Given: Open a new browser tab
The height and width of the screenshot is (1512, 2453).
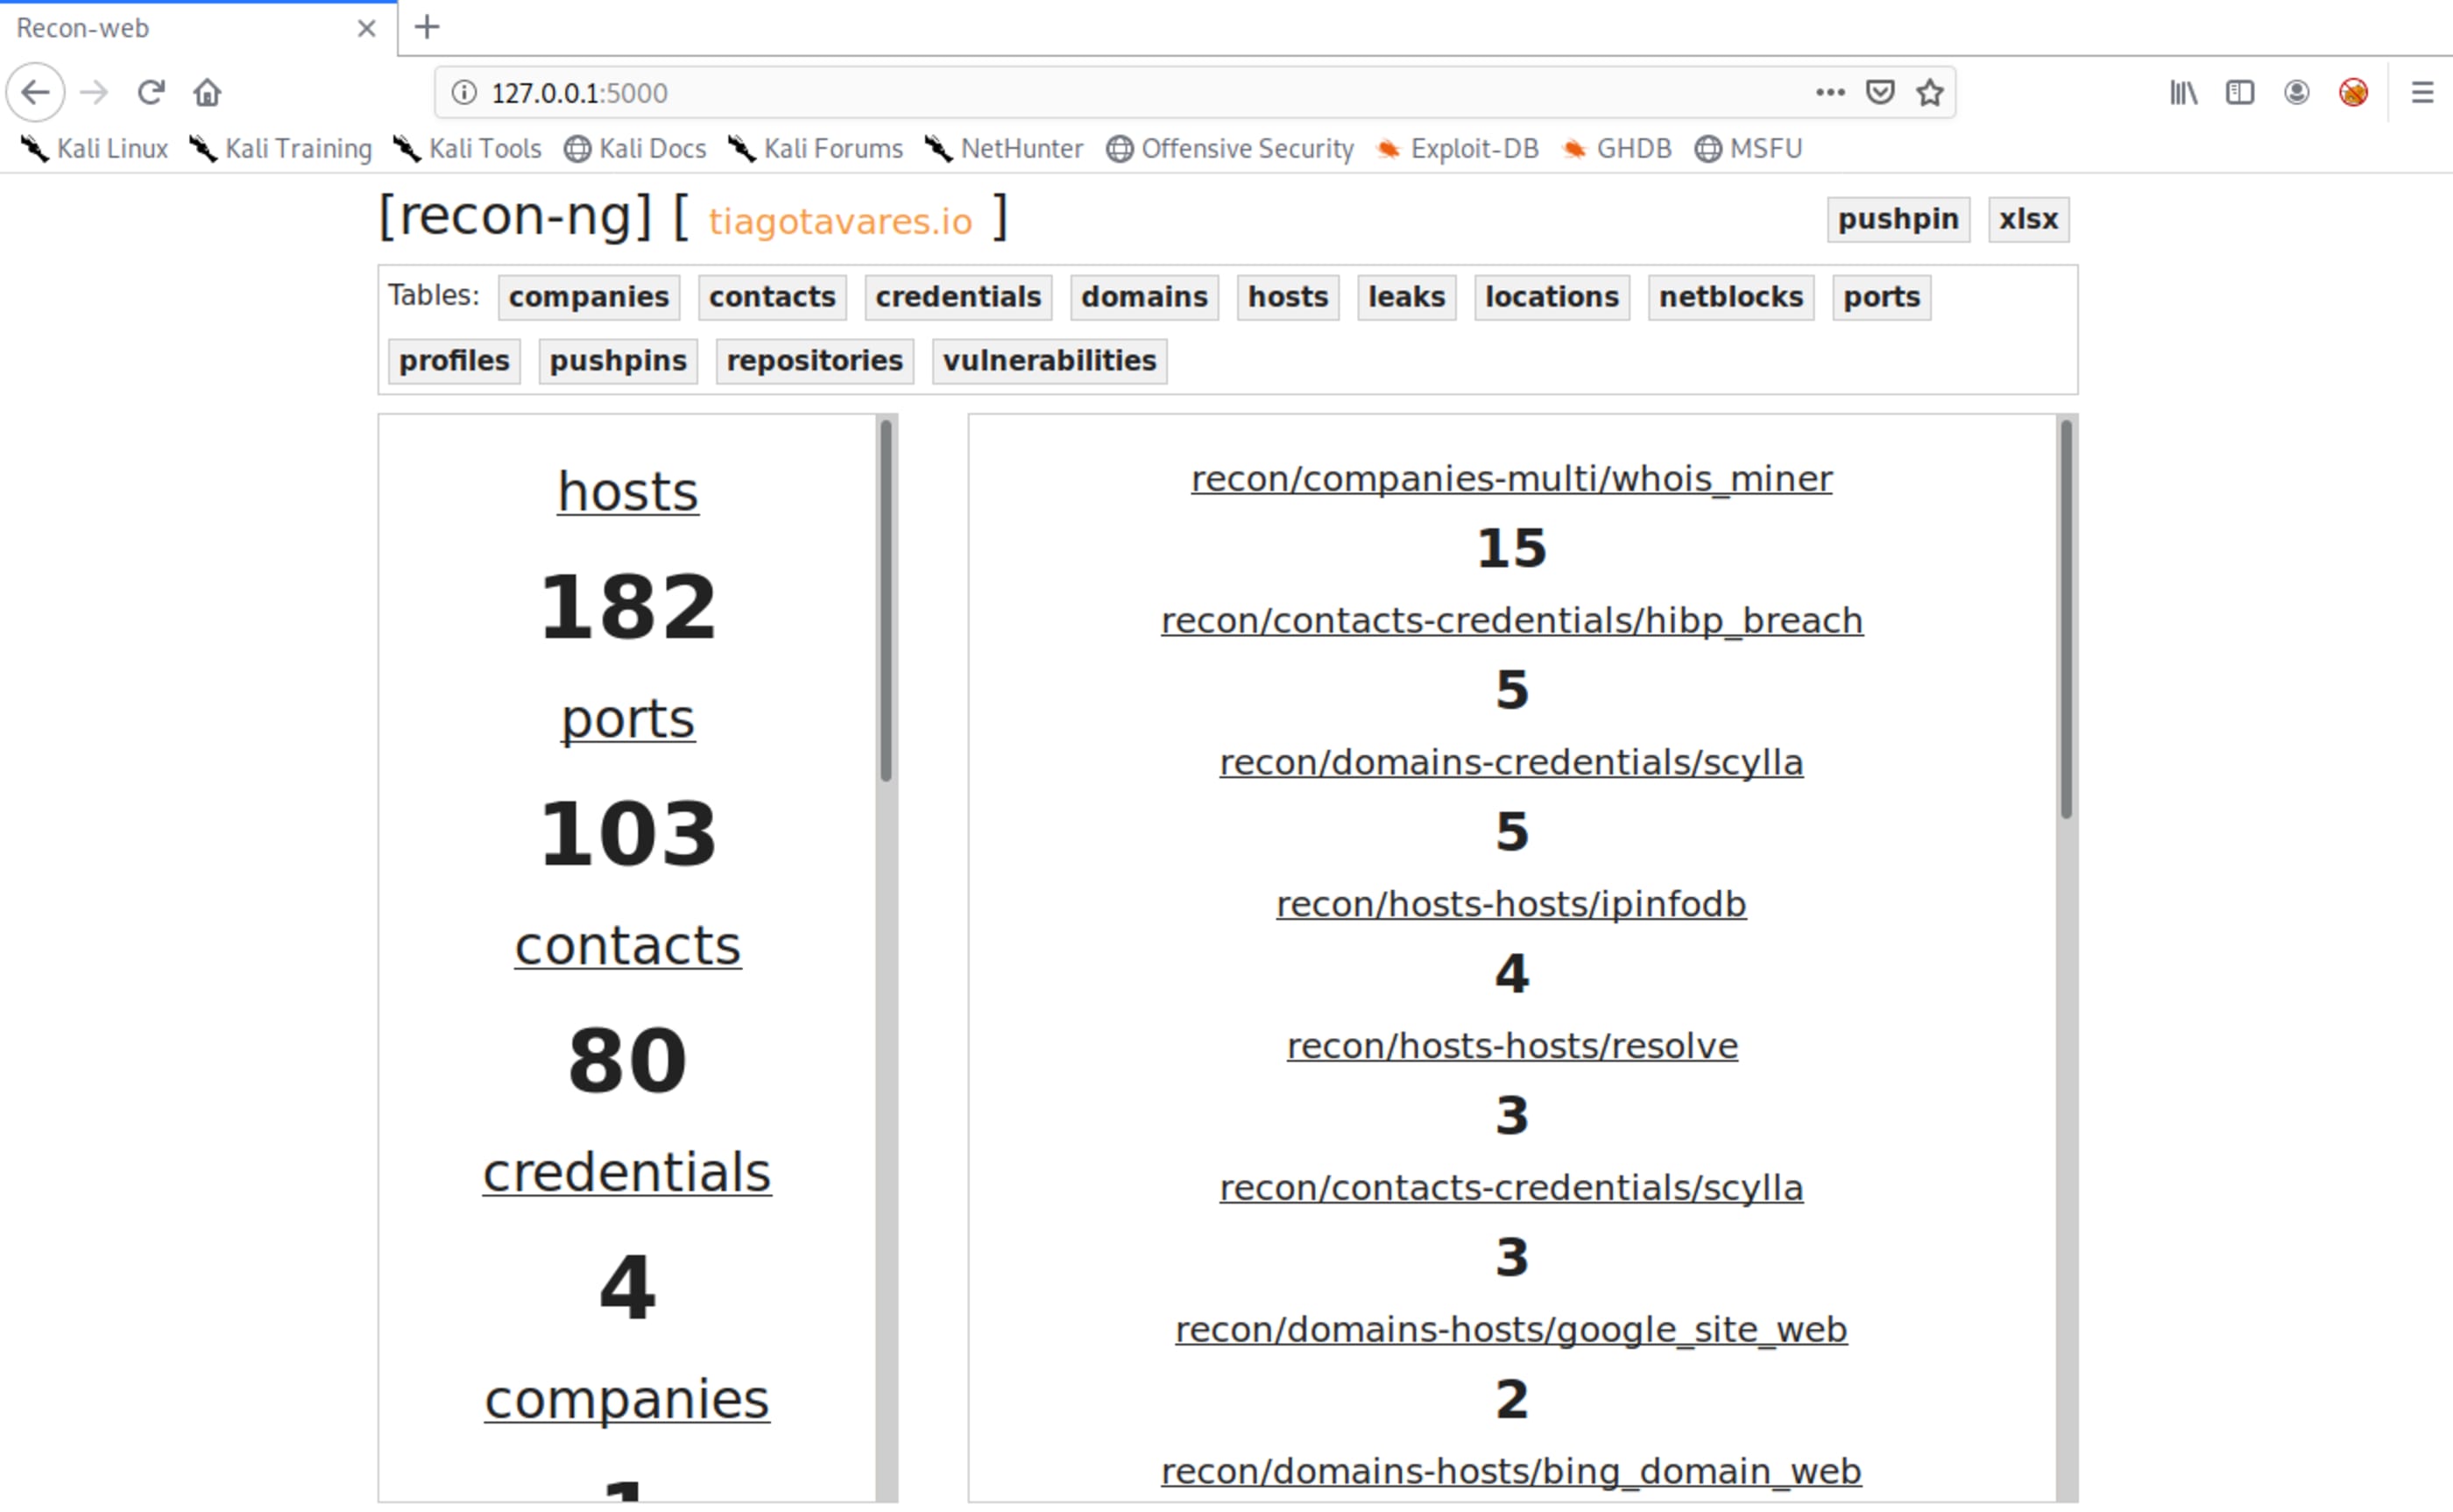Looking at the screenshot, I should tap(427, 27).
